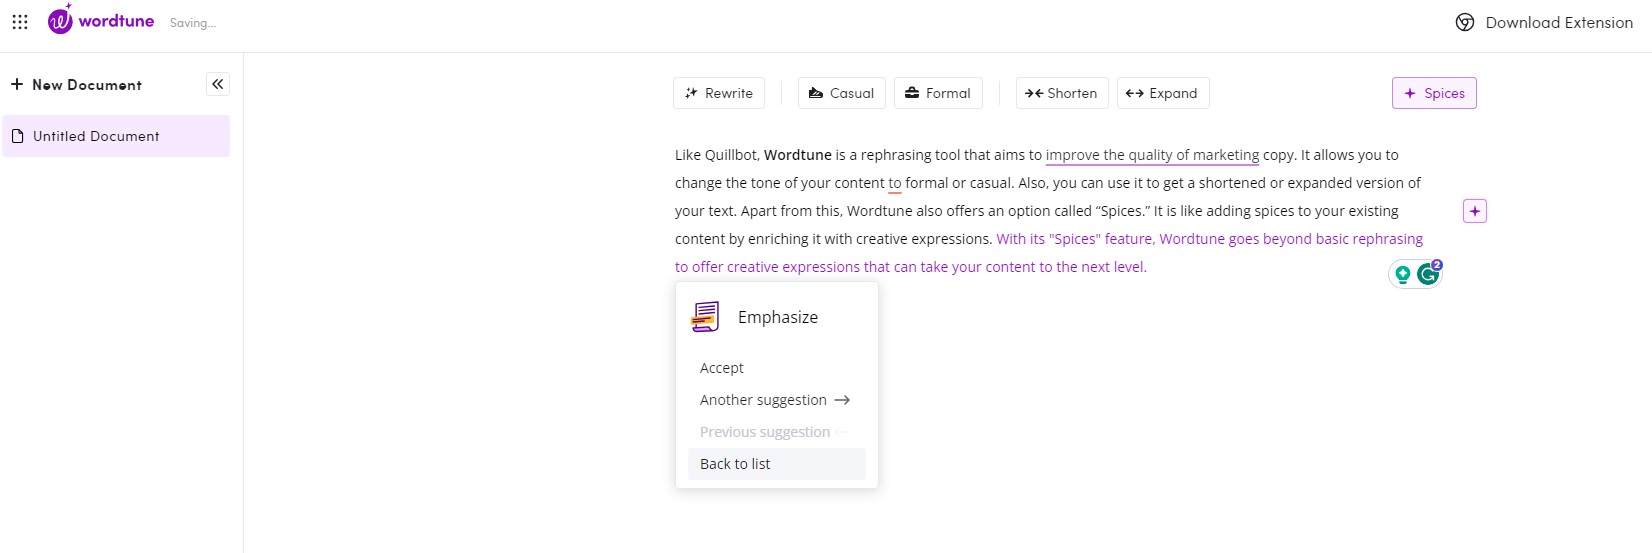1652x553 pixels.
Task: Apply the Casual tone
Action: coord(841,93)
